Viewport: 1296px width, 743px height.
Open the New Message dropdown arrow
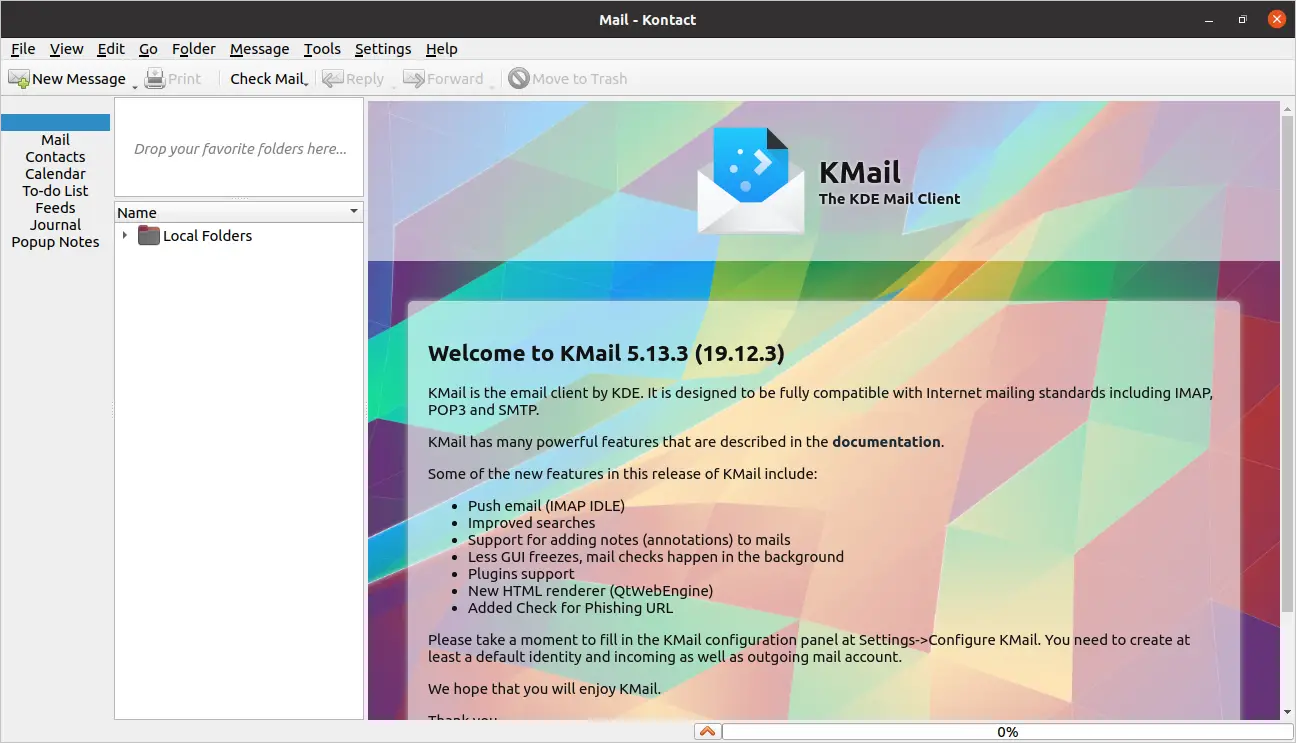click(134, 85)
